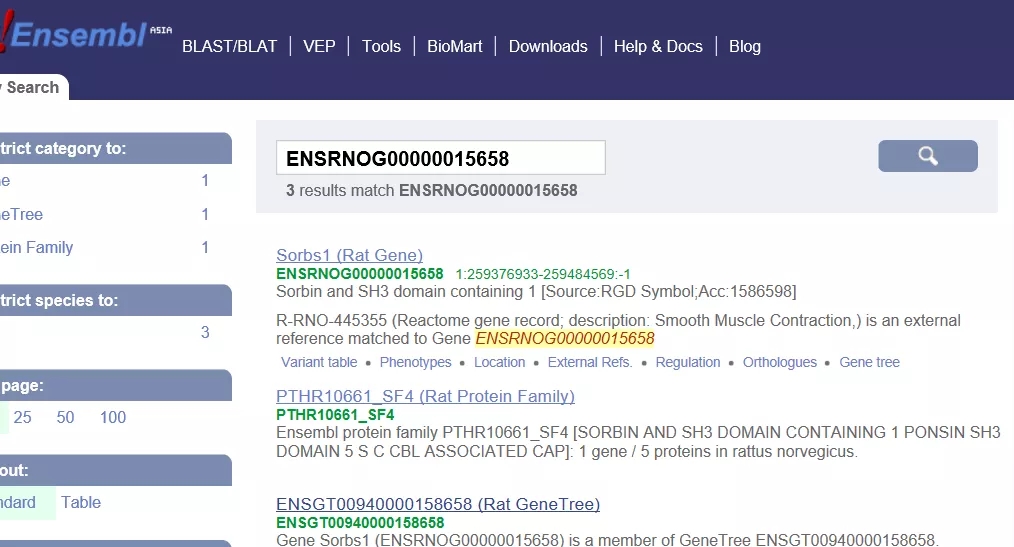1014x547 pixels.
Task: Click the magnifying glass search button
Action: [x=927, y=156]
